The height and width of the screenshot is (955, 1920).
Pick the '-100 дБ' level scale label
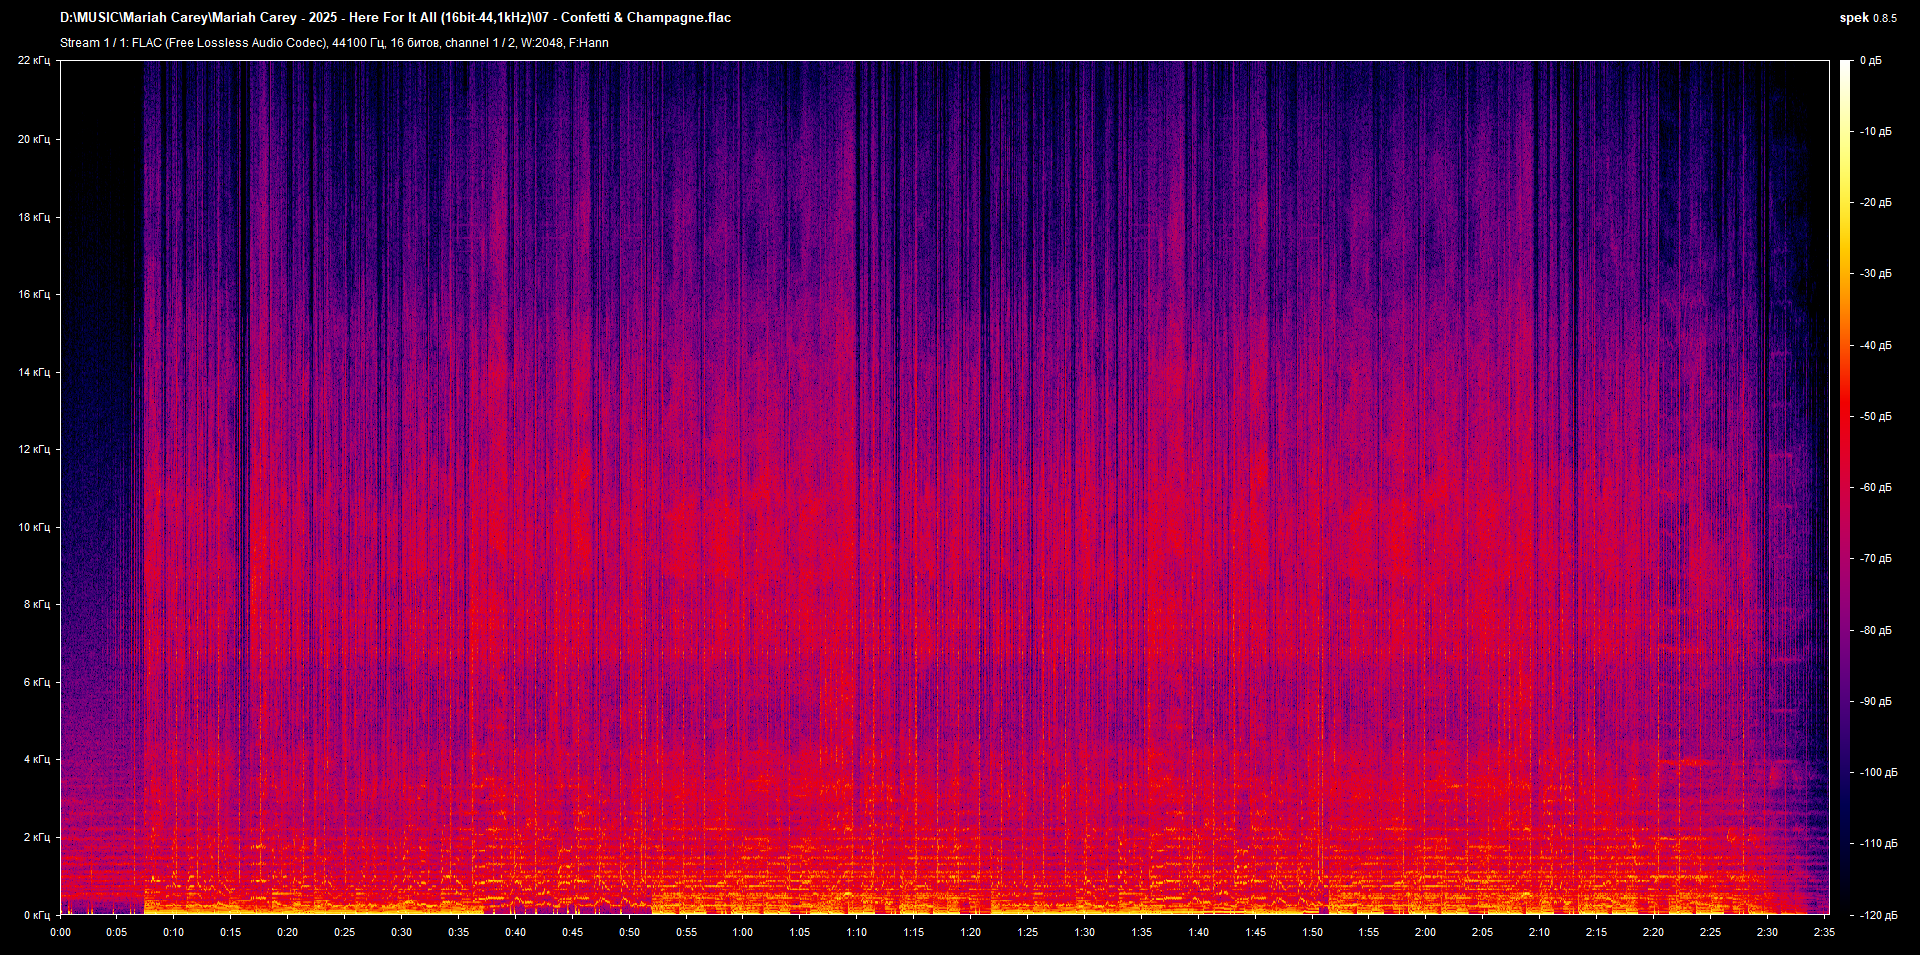click(x=1879, y=773)
